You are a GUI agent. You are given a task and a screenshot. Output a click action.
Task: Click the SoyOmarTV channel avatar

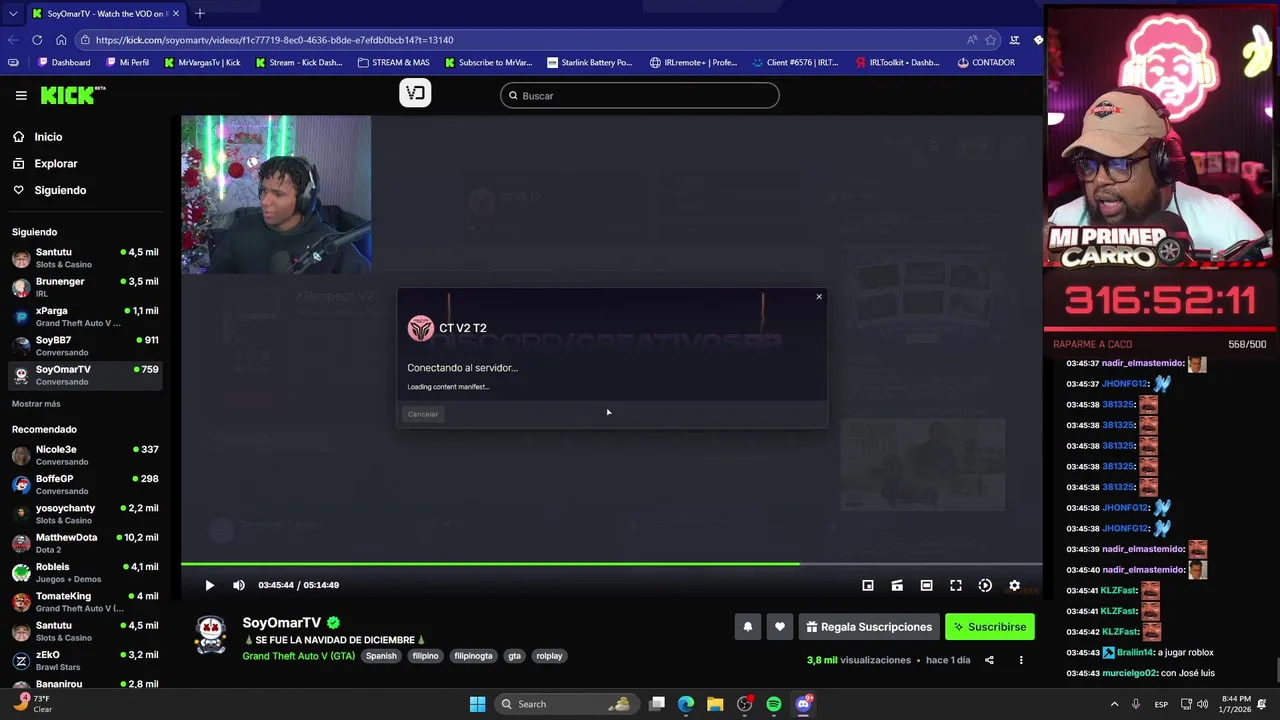210,636
